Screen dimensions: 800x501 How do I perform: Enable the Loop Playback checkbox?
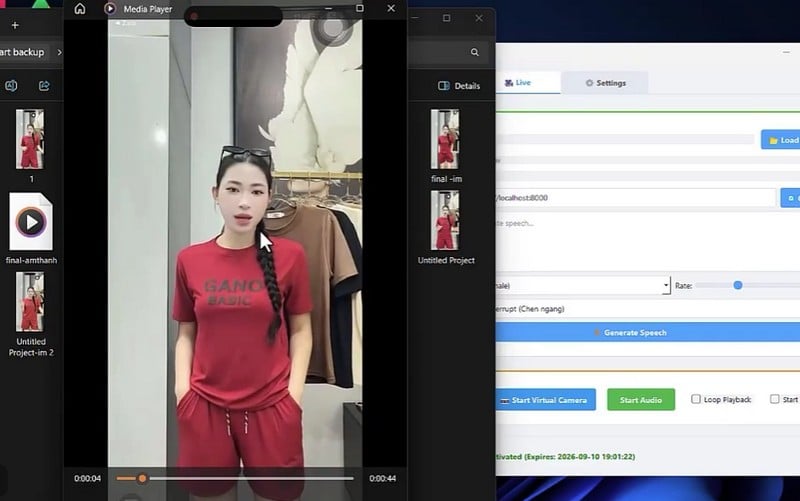[695, 399]
